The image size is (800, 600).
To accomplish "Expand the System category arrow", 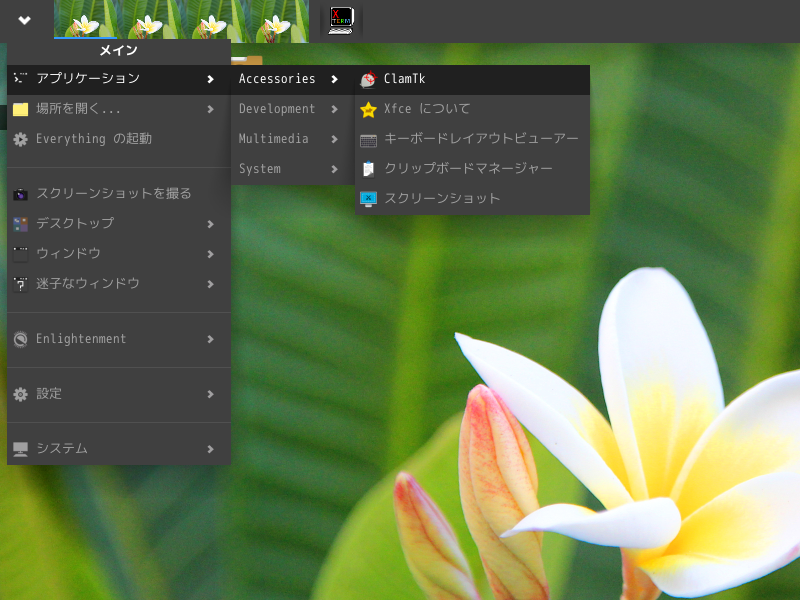I will pos(334,169).
